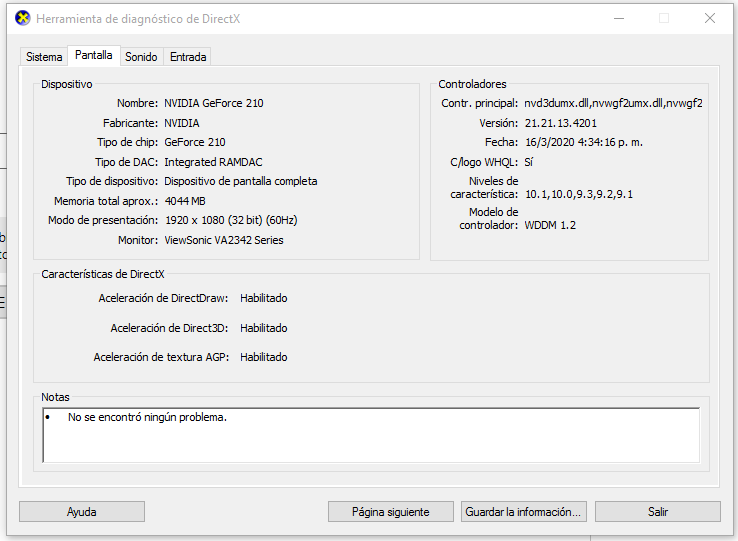Screen dimensions: 738x541
Task: Click the 'Aceleración de DirectDraw:' label
Action: [x=163, y=298]
